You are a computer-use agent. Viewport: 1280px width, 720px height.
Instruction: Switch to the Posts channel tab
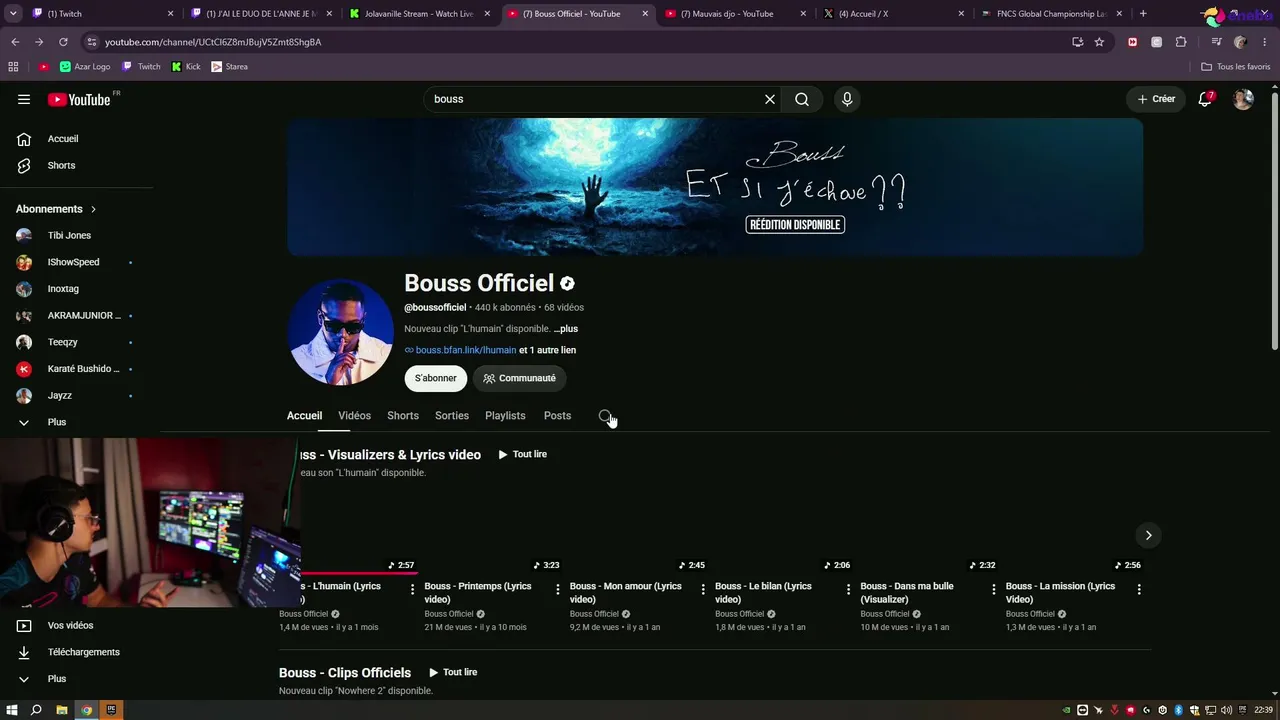(x=557, y=416)
